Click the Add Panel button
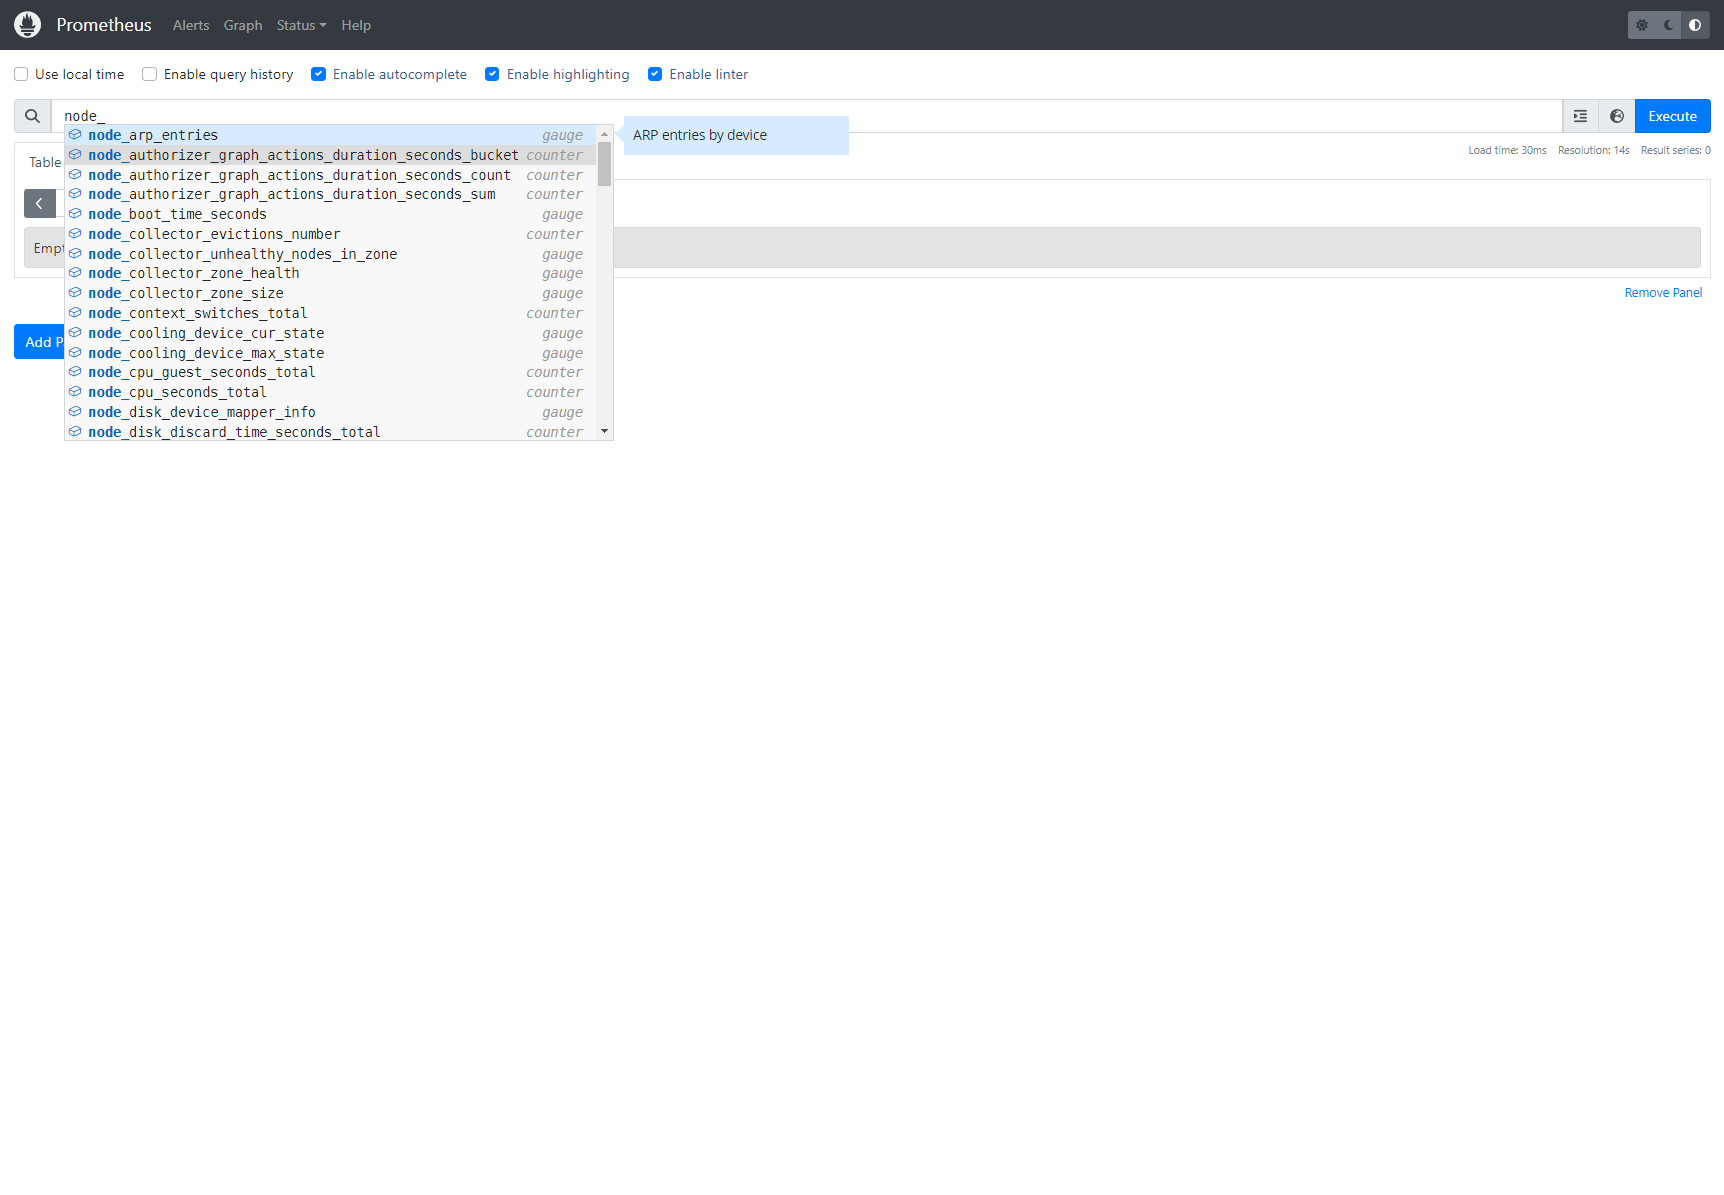Viewport: 1724px width, 1195px height. [39, 342]
